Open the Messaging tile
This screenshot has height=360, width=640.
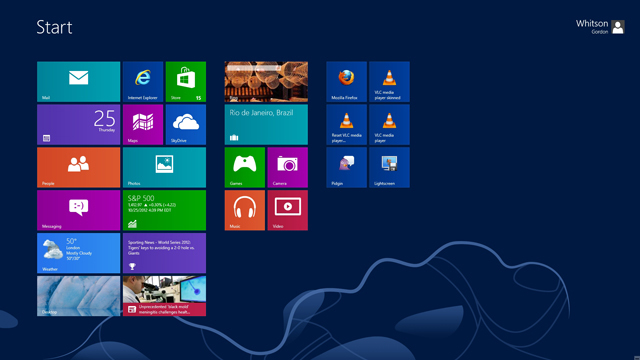pos(78,210)
